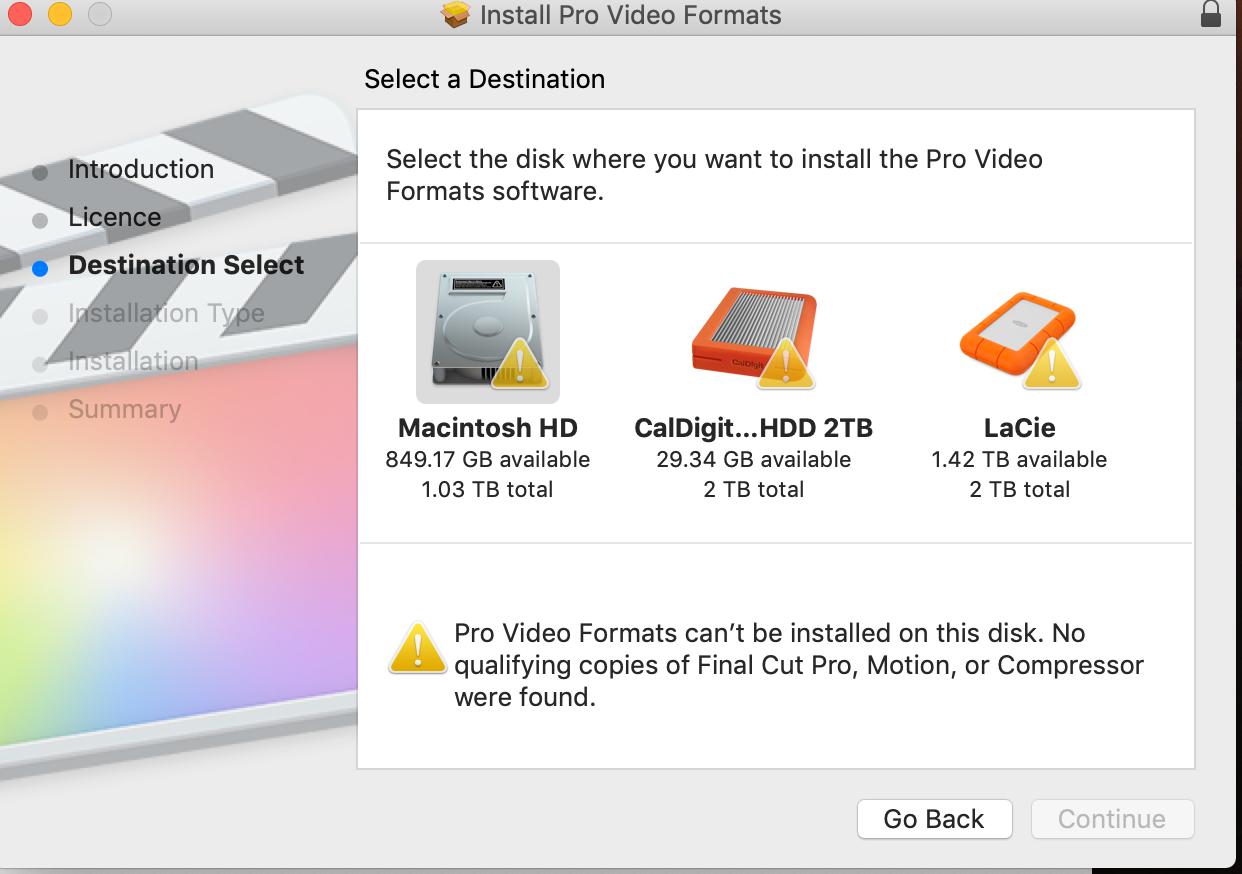Click the blue bullet beside Destination Select
Image resolution: width=1242 pixels, height=874 pixels.
pos(40,268)
